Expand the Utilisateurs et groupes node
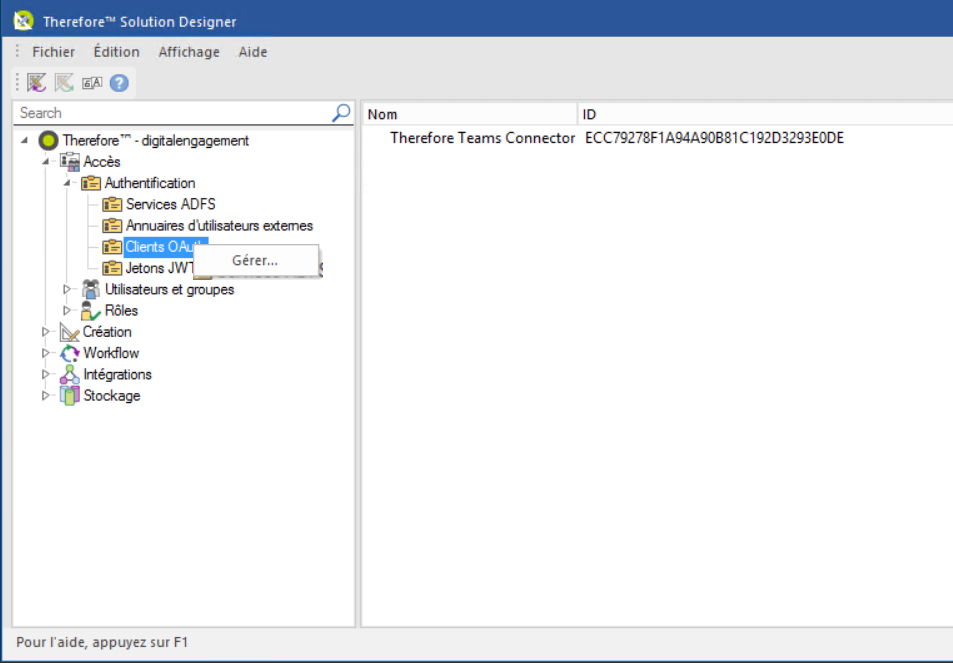The height and width of the screenshot is (663, 953). click(67, 290)
